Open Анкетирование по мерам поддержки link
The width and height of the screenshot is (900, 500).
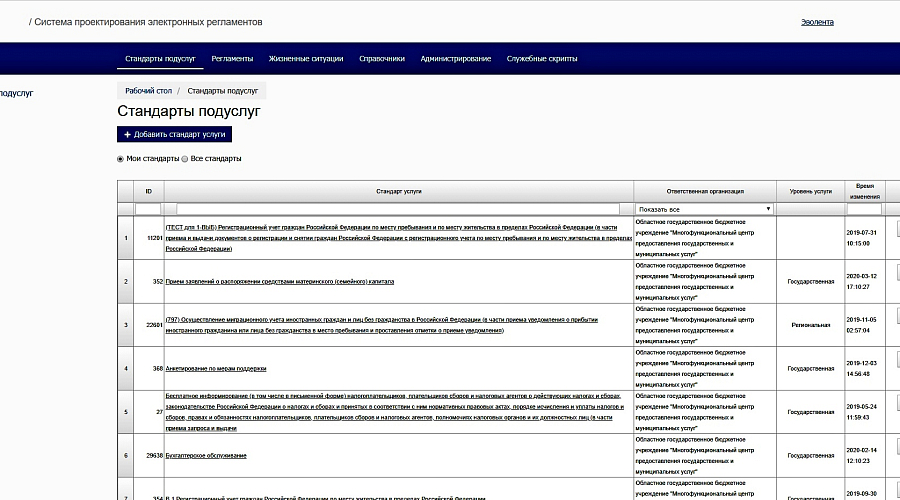click(216, 369)
